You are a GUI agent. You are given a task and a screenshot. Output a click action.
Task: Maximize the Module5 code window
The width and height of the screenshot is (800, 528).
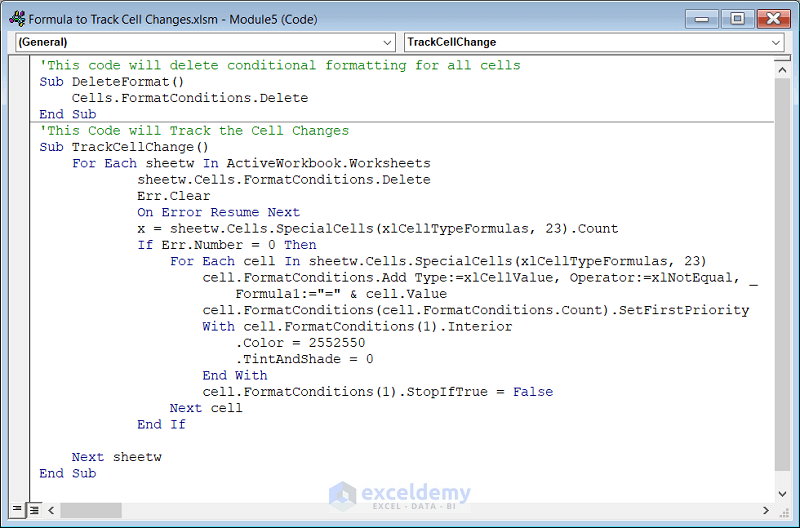coord(737,19)
